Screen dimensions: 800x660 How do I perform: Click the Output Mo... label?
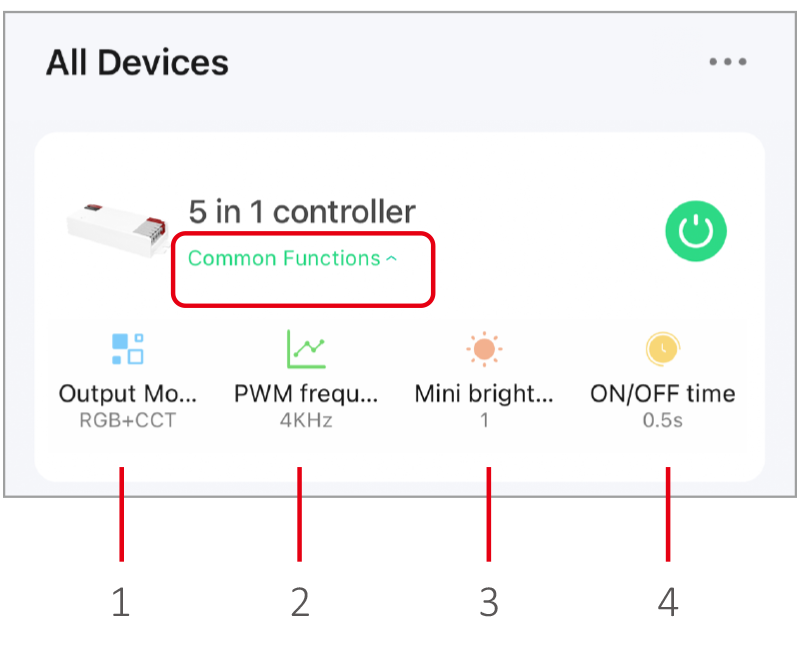[x=128, y=394]
